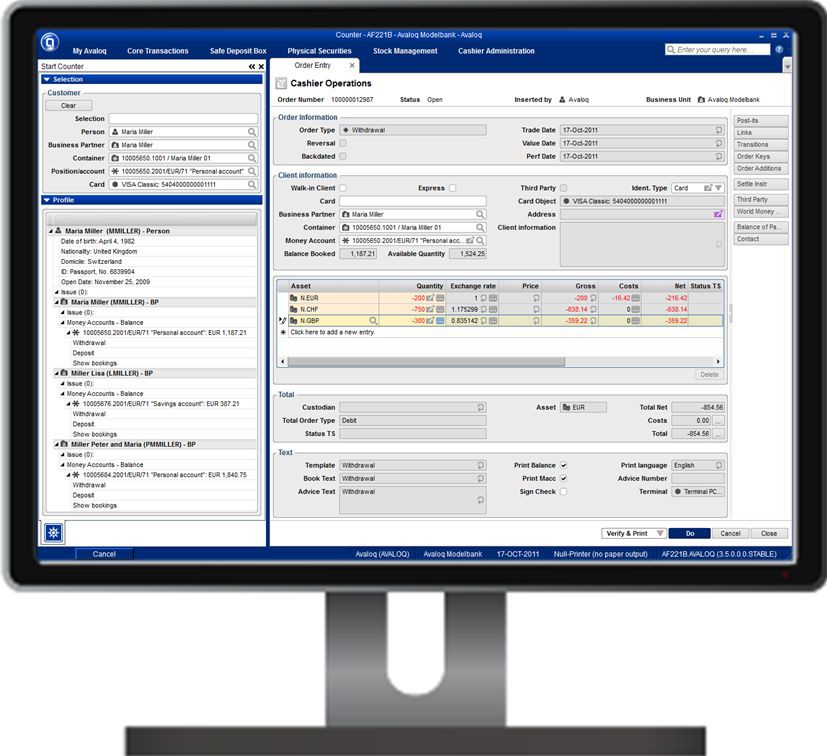Image resolution: width=827 pixels, height=756 pixels.
Task: Click the search icon in Container selection field
Action: coord(252,158)
